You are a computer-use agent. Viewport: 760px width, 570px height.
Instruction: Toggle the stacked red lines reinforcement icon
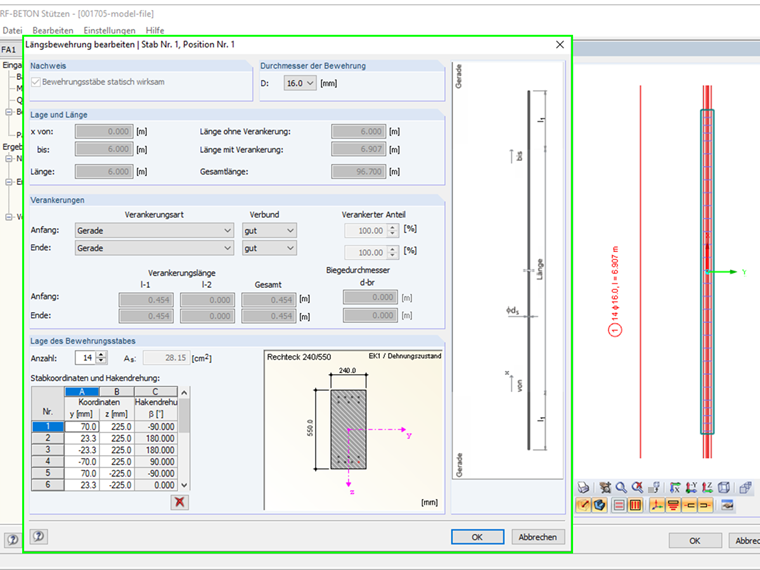(673, 505)
